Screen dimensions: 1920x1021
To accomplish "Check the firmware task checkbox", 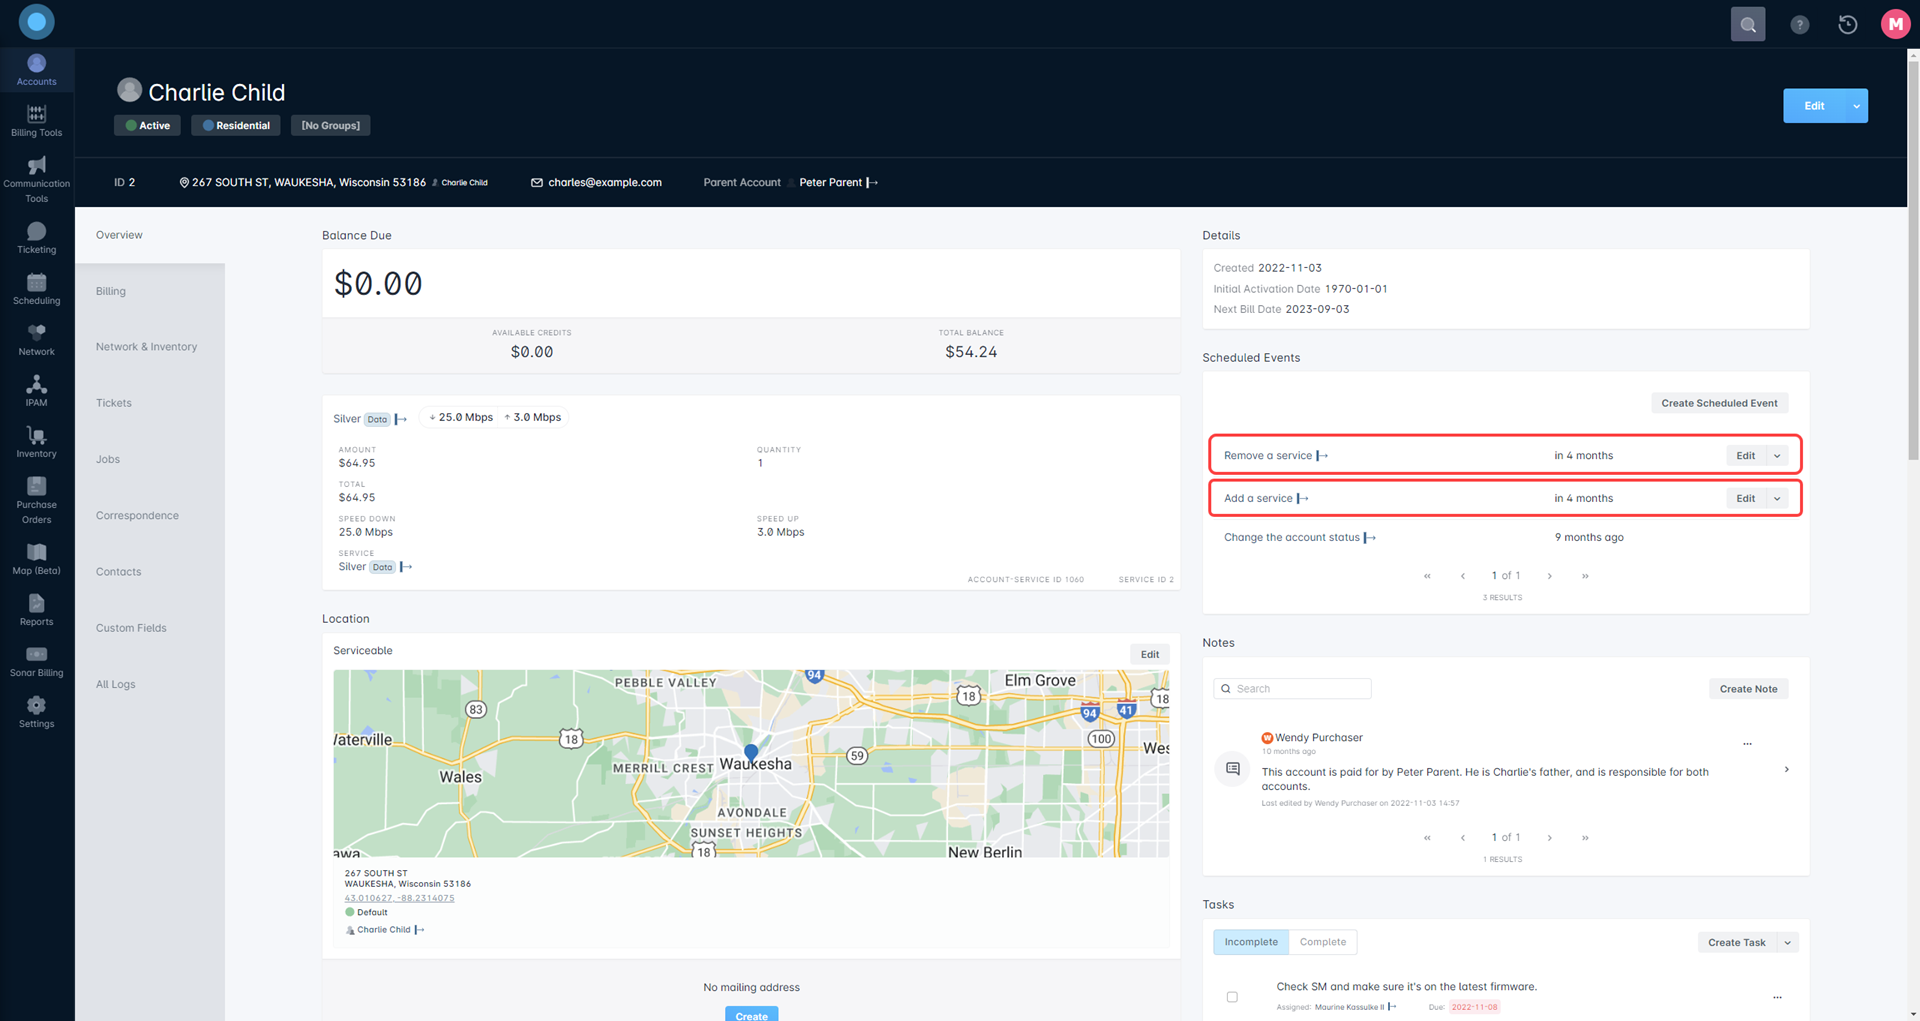I will pos(1232,997).
